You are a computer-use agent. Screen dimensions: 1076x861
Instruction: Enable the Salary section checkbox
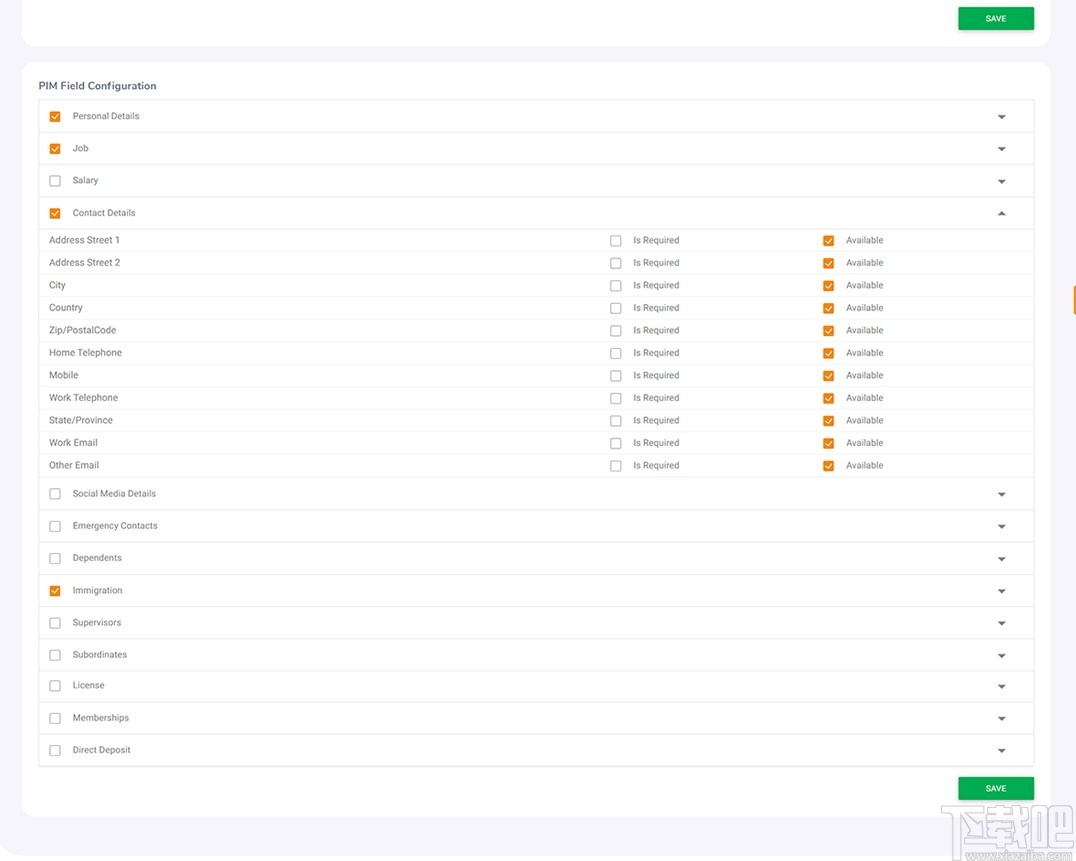click(55, 181)
